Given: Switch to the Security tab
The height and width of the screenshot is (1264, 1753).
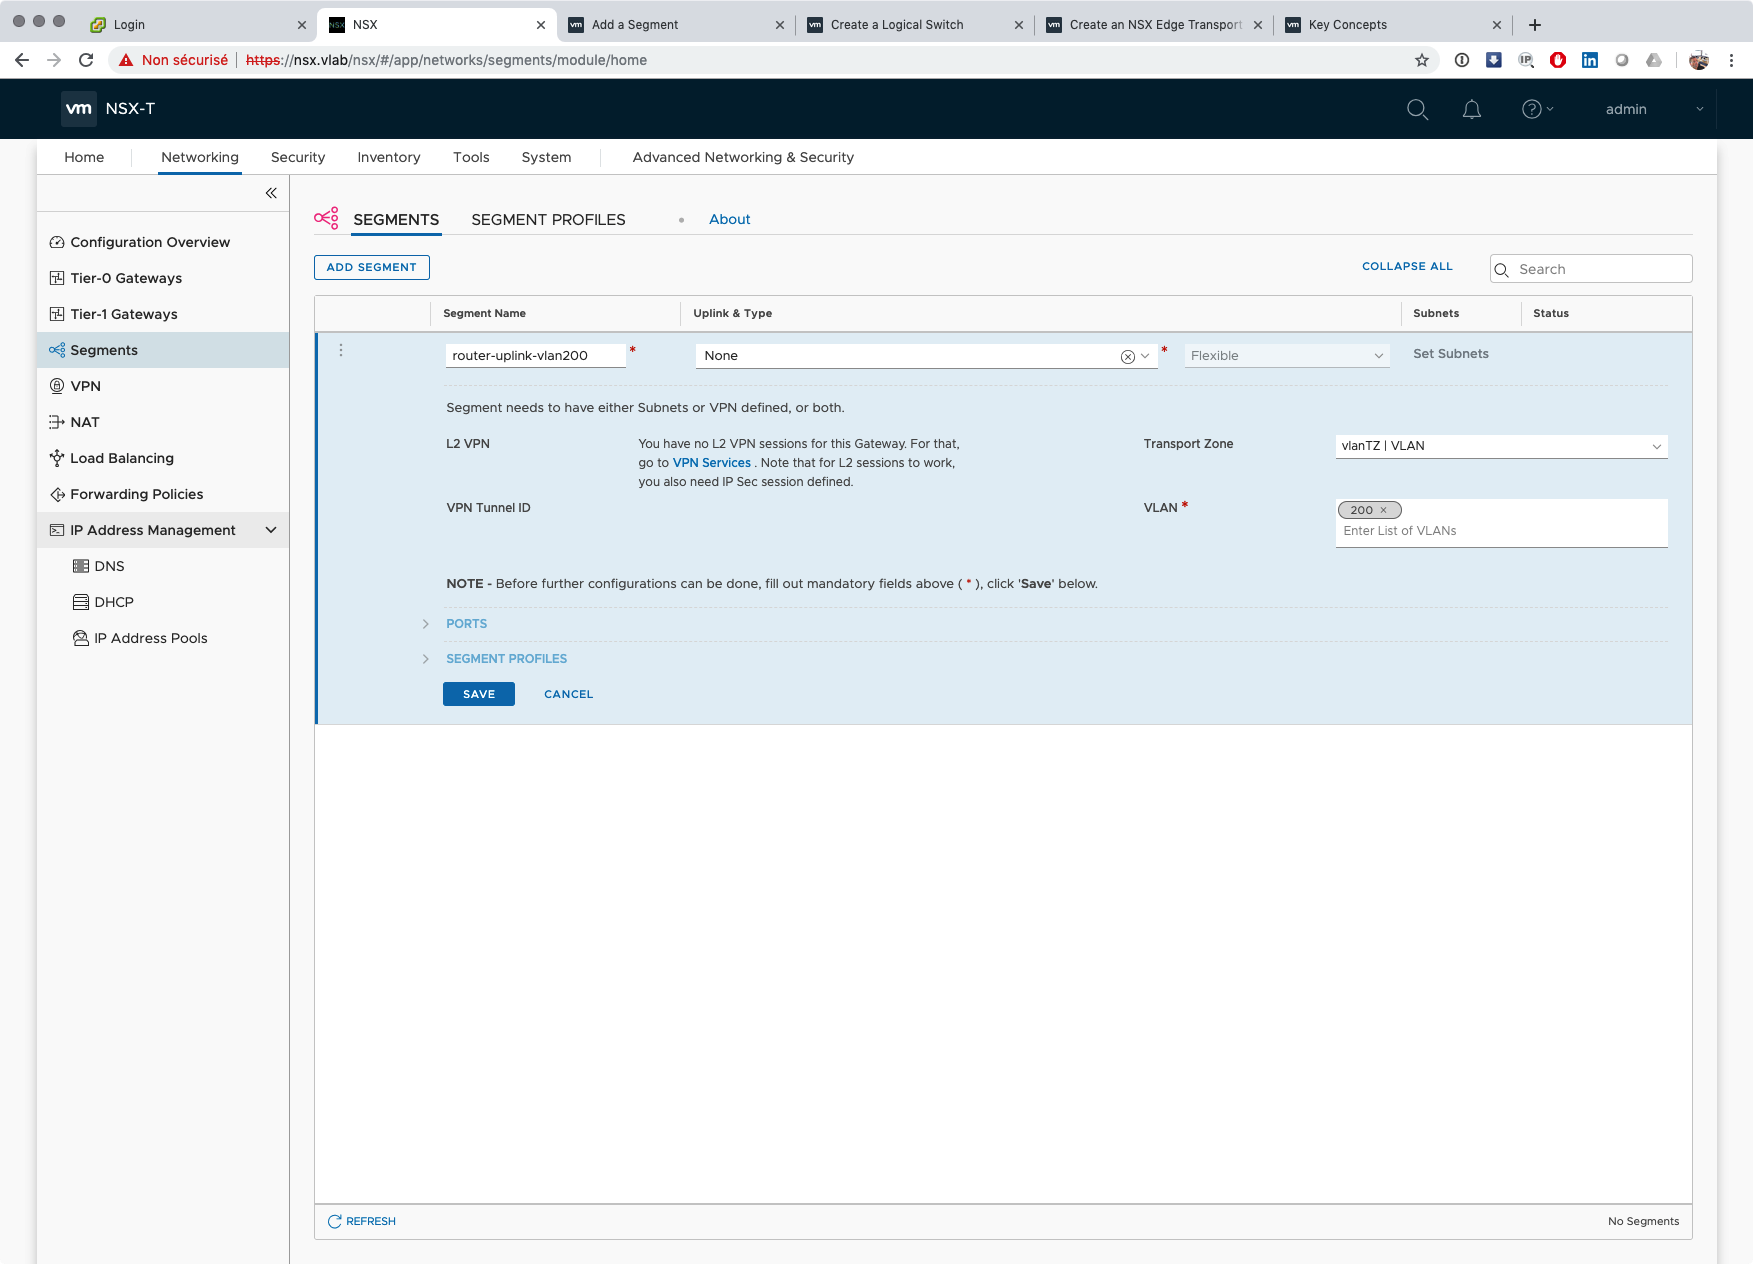Looking at the screenshot, I should pos(298,157).
